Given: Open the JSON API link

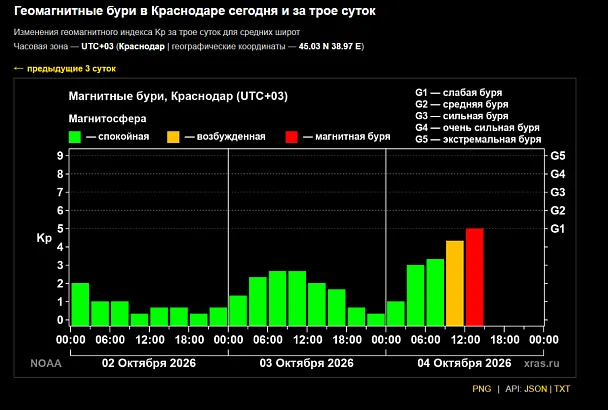Looking at the screenshot, I should coord(535,389).
